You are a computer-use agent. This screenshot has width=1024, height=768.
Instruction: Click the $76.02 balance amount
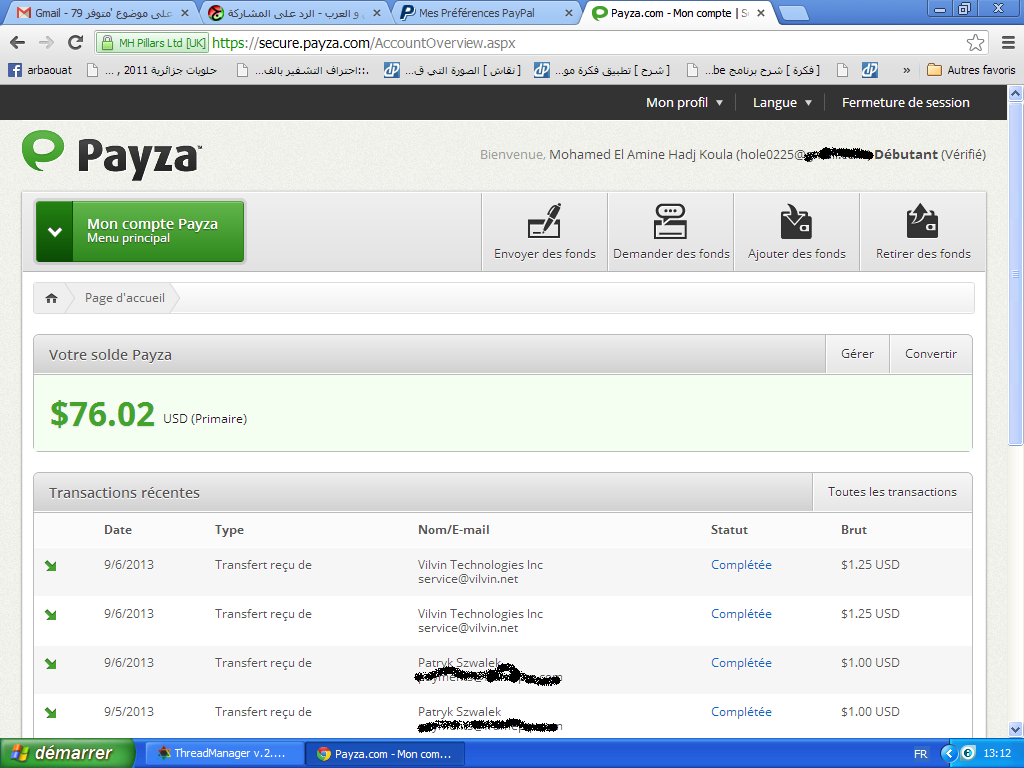[103, 414]
